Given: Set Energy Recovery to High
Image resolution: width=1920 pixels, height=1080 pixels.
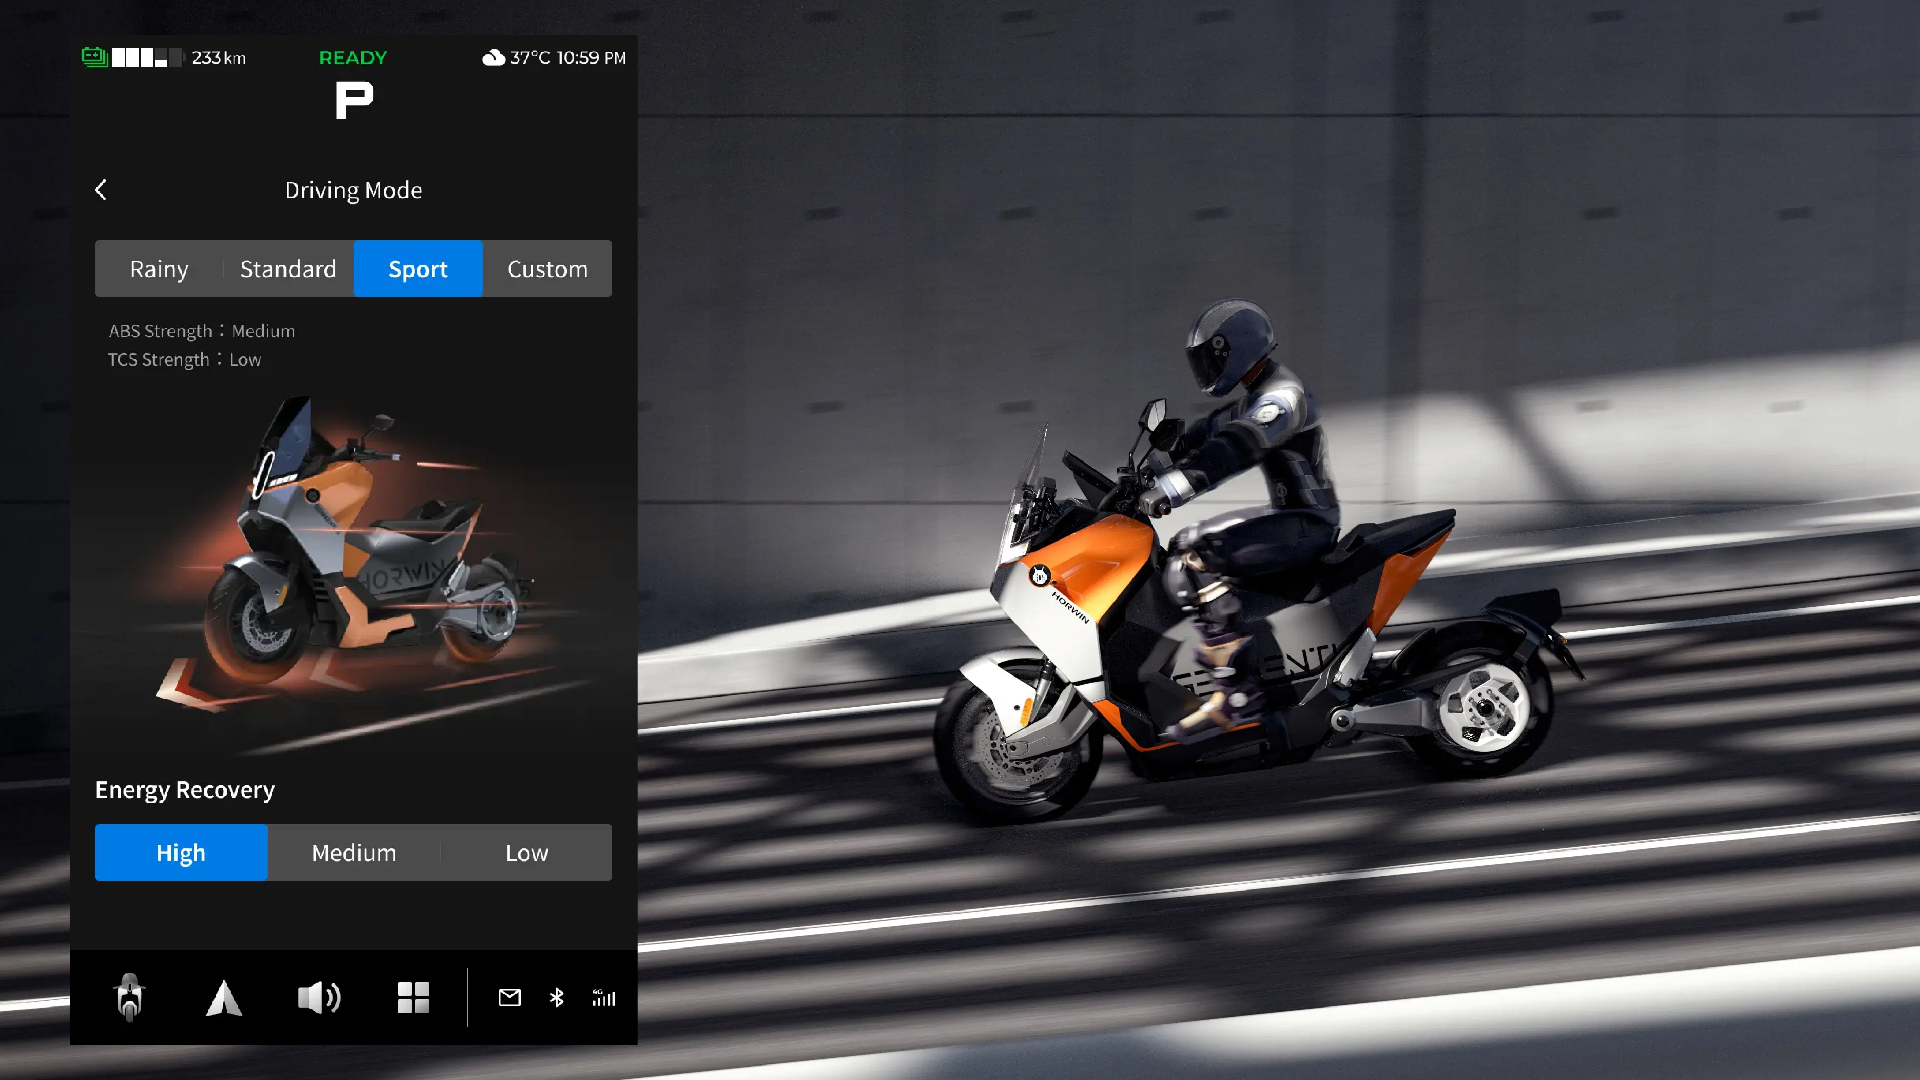Looking at the screenshot, I should (x=181, y=853).
